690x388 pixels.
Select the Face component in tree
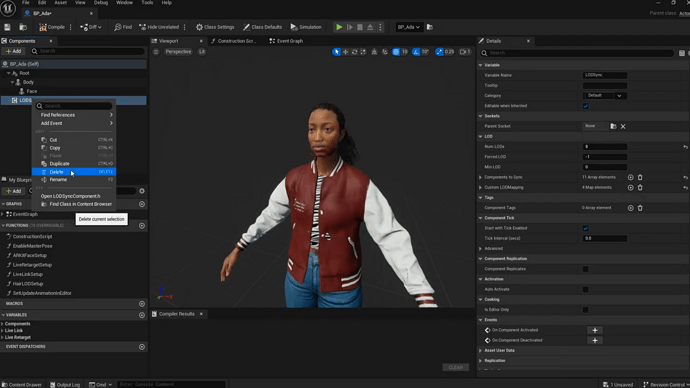tap(32, 91)
